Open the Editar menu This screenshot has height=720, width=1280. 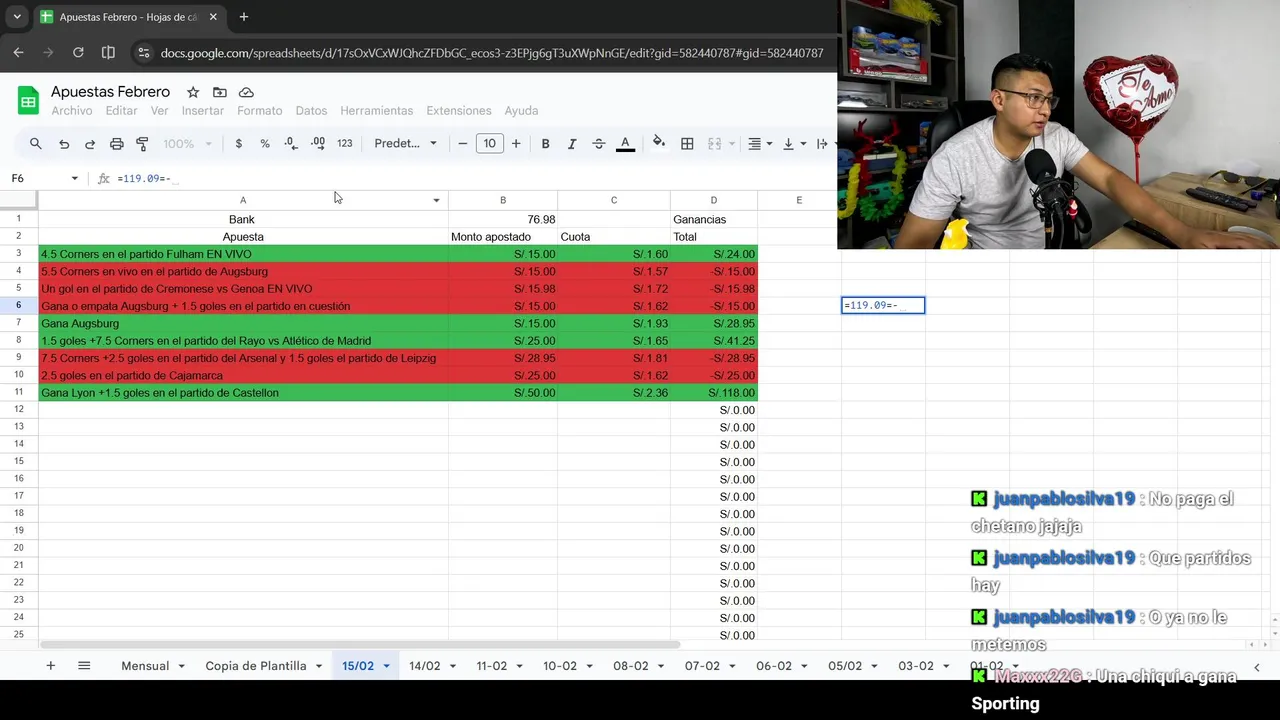pos(121,111)
